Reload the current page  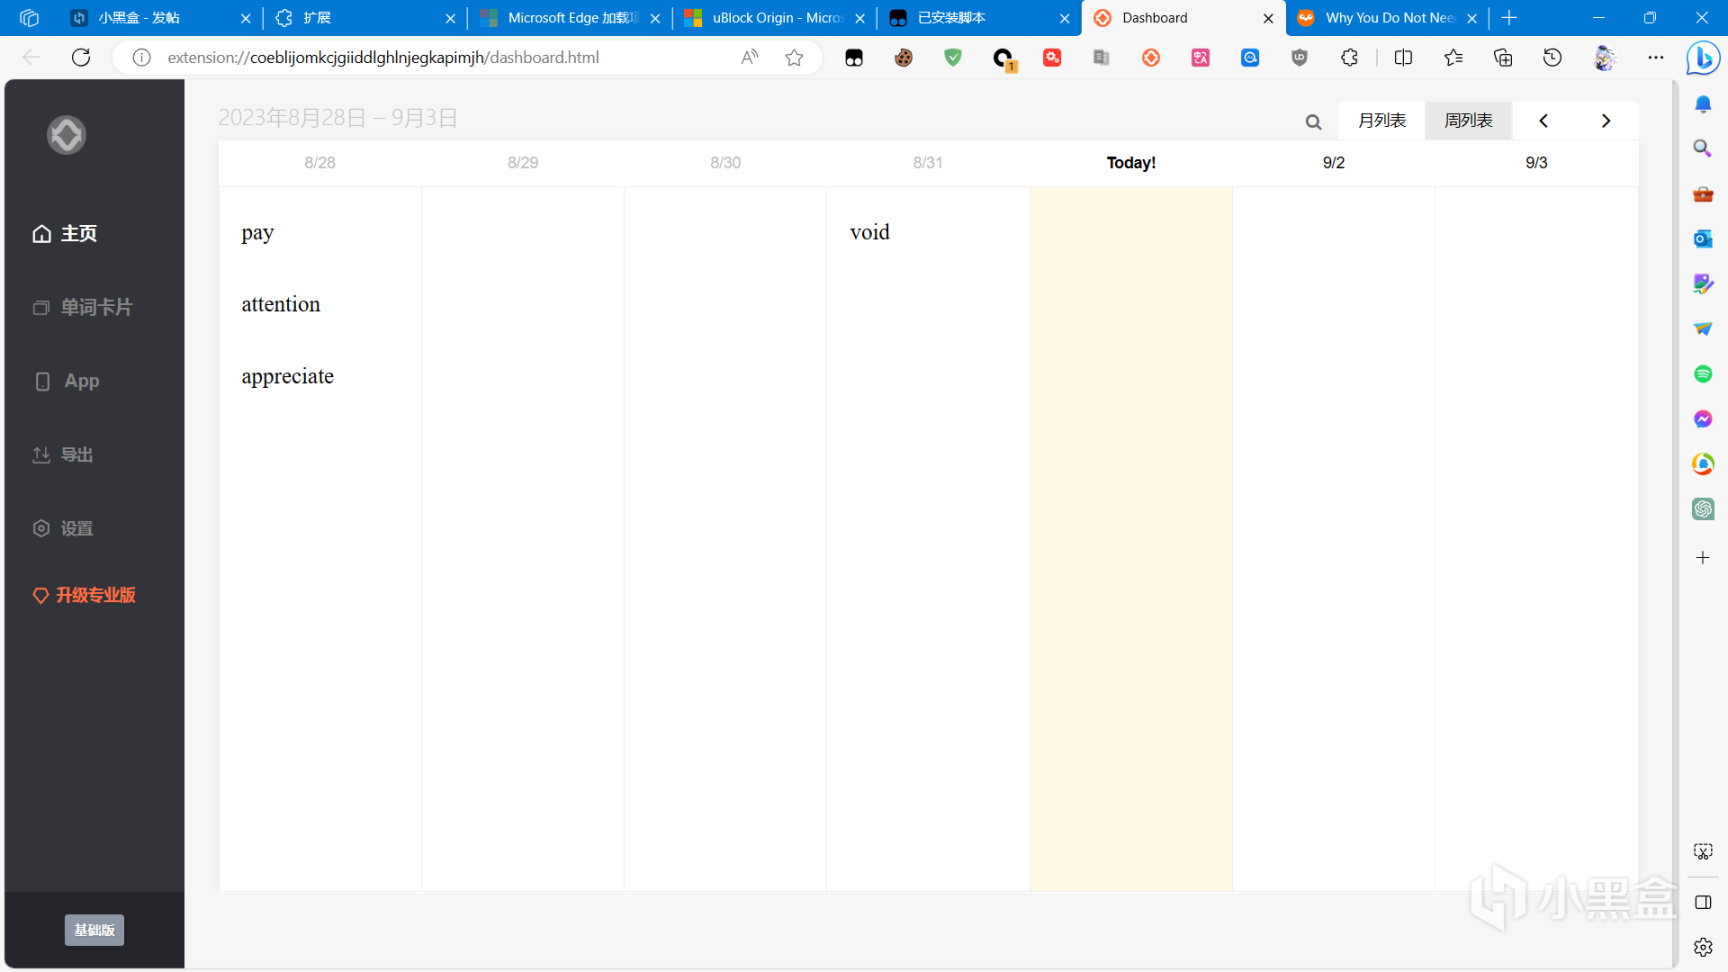[x=81, y=57]
